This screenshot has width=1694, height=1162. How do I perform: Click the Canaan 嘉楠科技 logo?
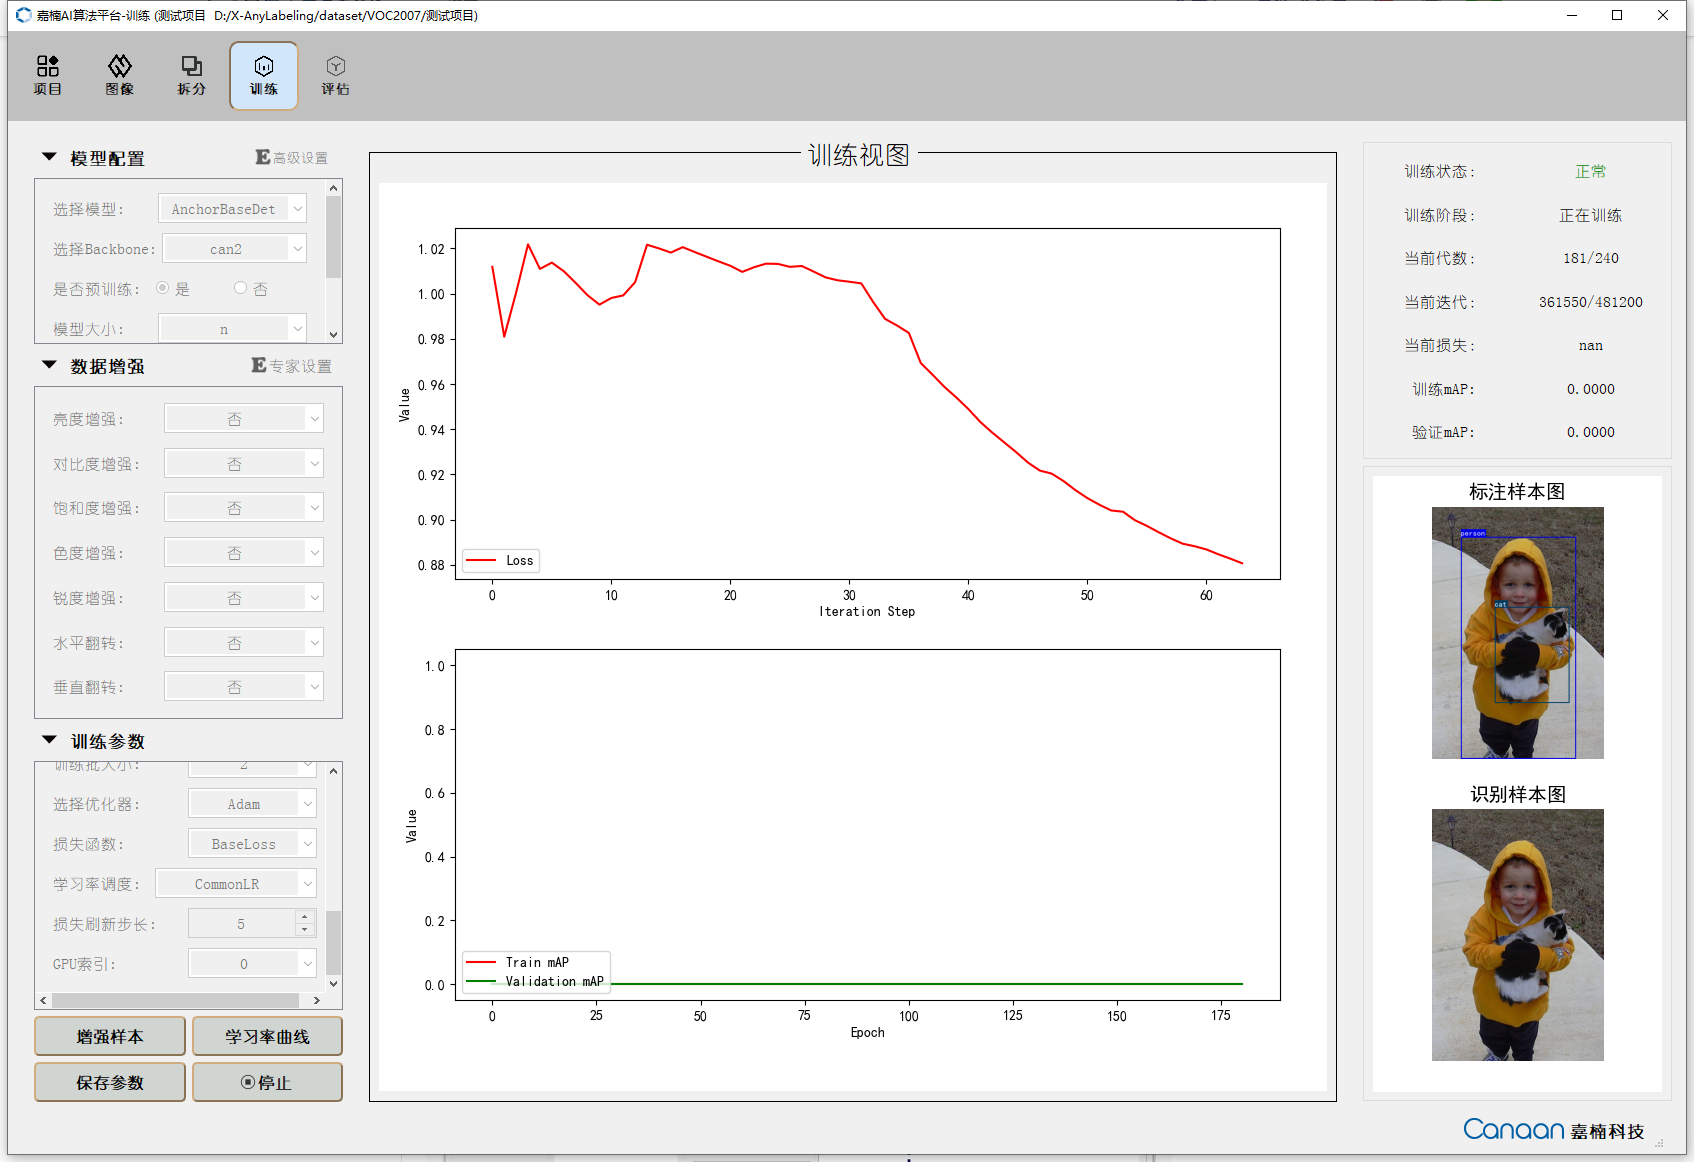[1553, 1130]
